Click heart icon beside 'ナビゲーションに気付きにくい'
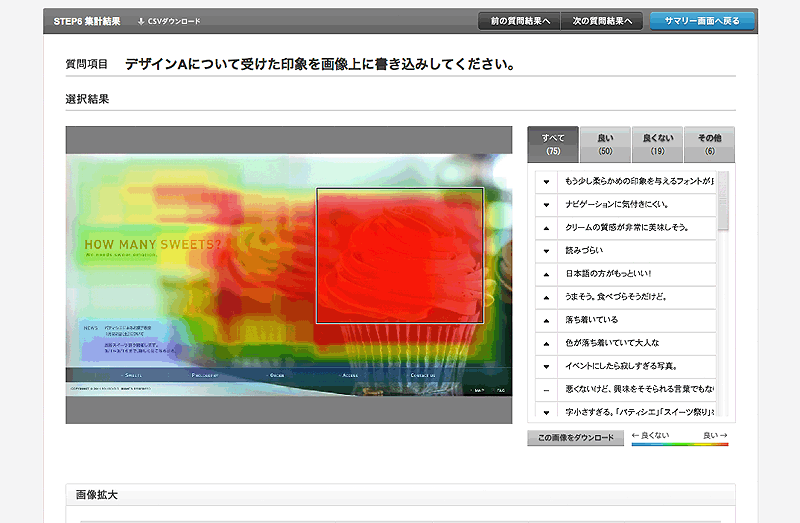 [x=546, y=205]
